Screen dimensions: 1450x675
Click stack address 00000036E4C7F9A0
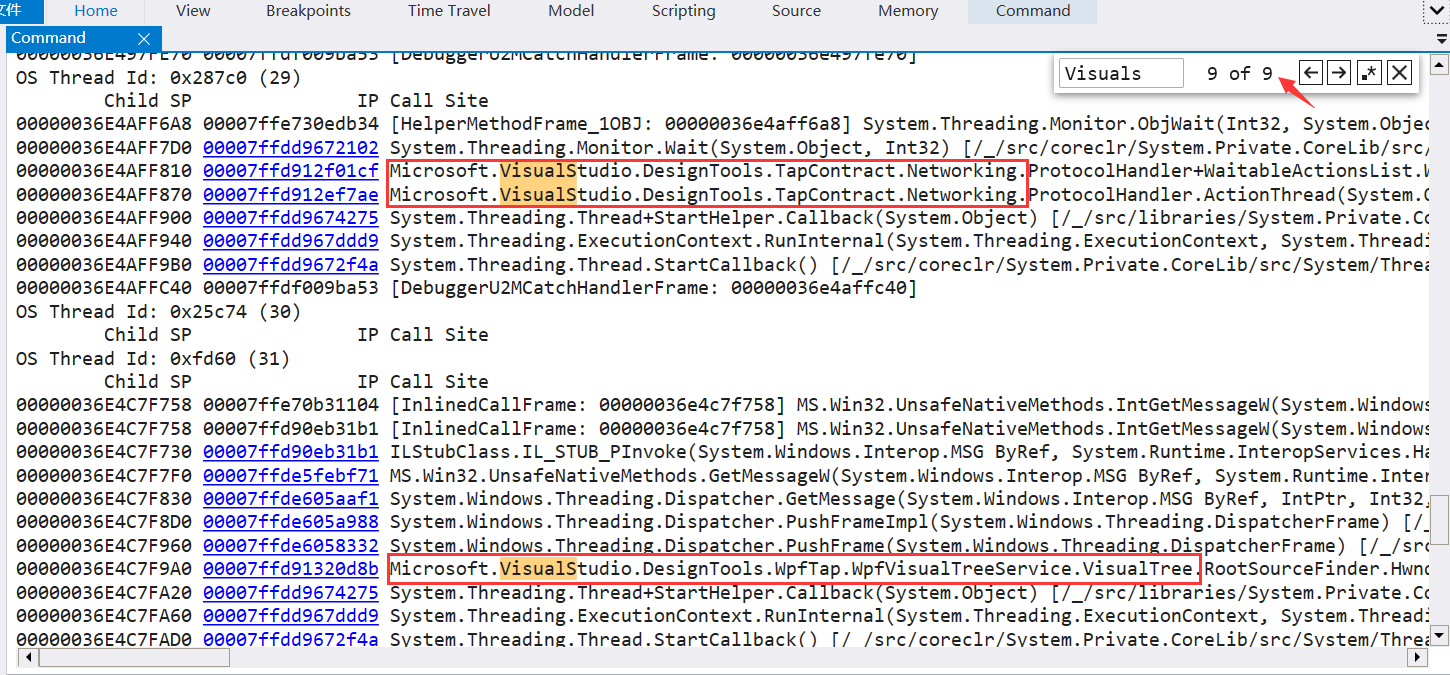click(104, 569)
